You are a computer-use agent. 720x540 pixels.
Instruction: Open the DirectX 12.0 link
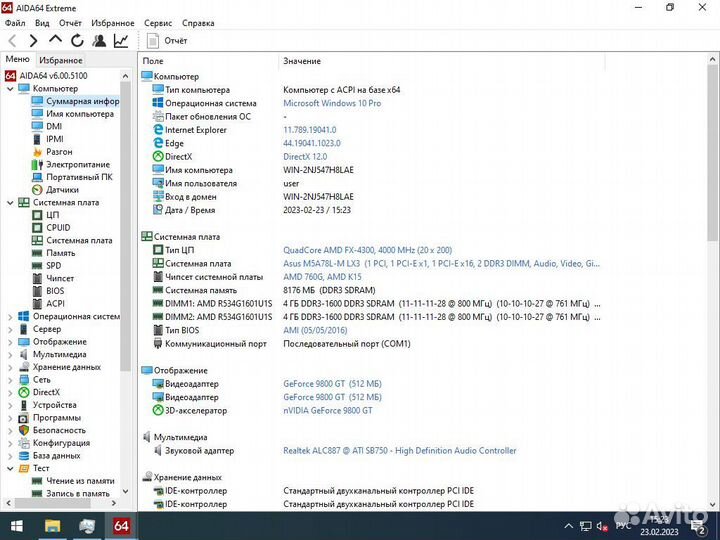point(305,157)
